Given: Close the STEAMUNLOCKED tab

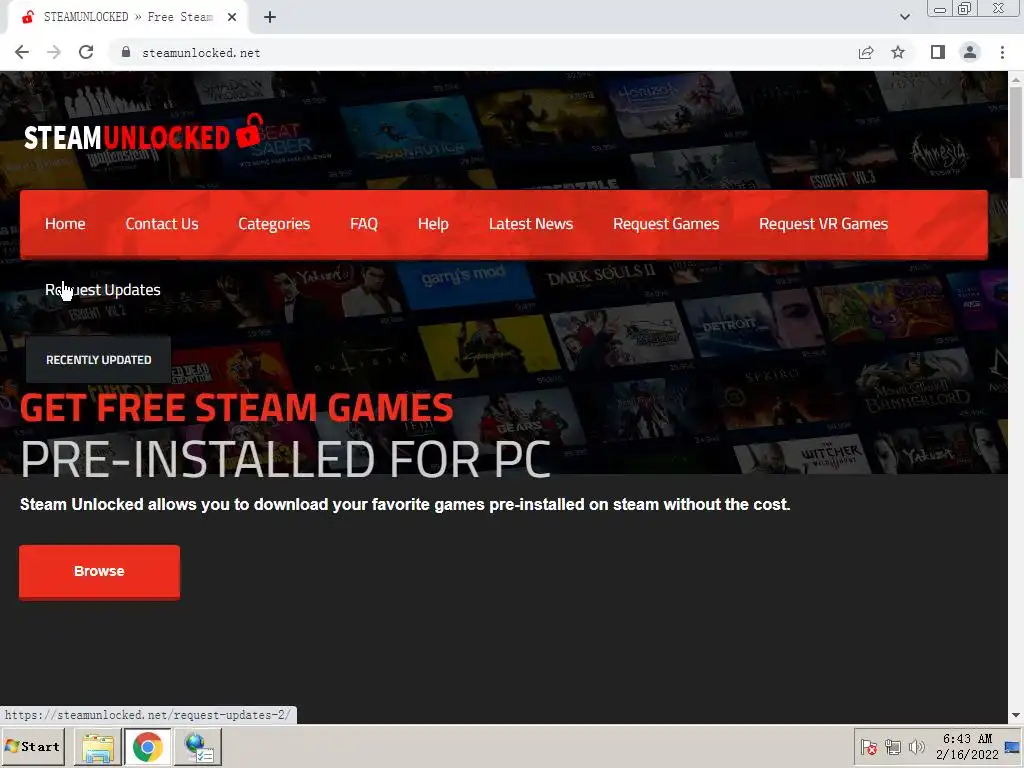Looking at the screenshot, I should [232, 17].
